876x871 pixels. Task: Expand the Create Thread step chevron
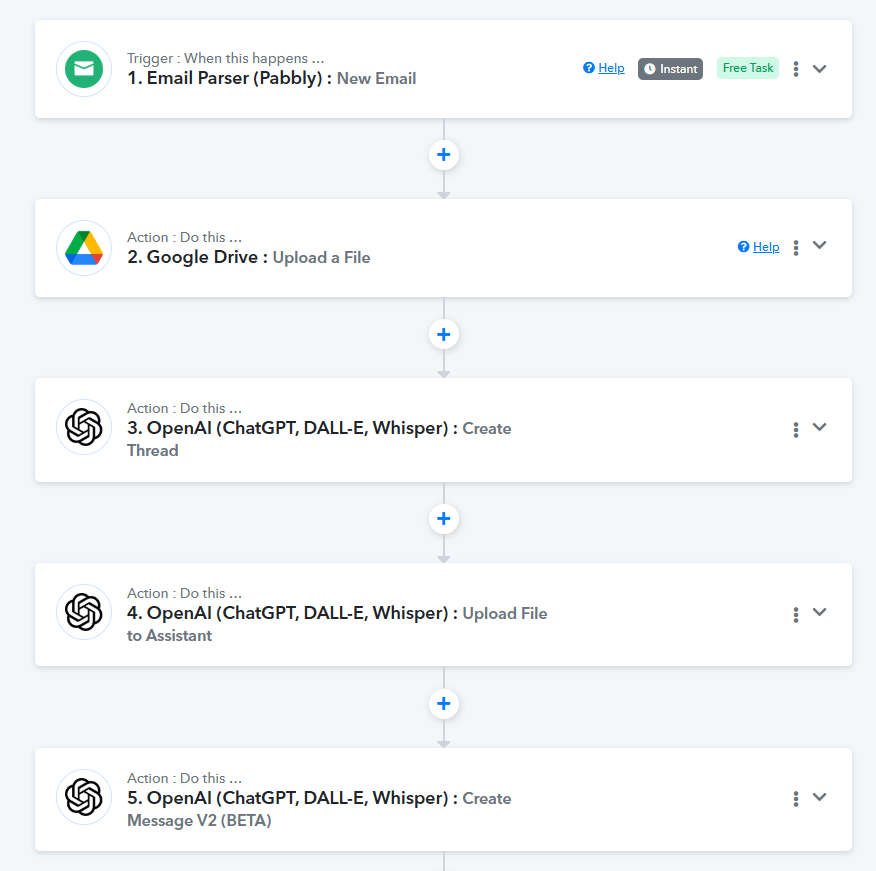coord(819,427)
